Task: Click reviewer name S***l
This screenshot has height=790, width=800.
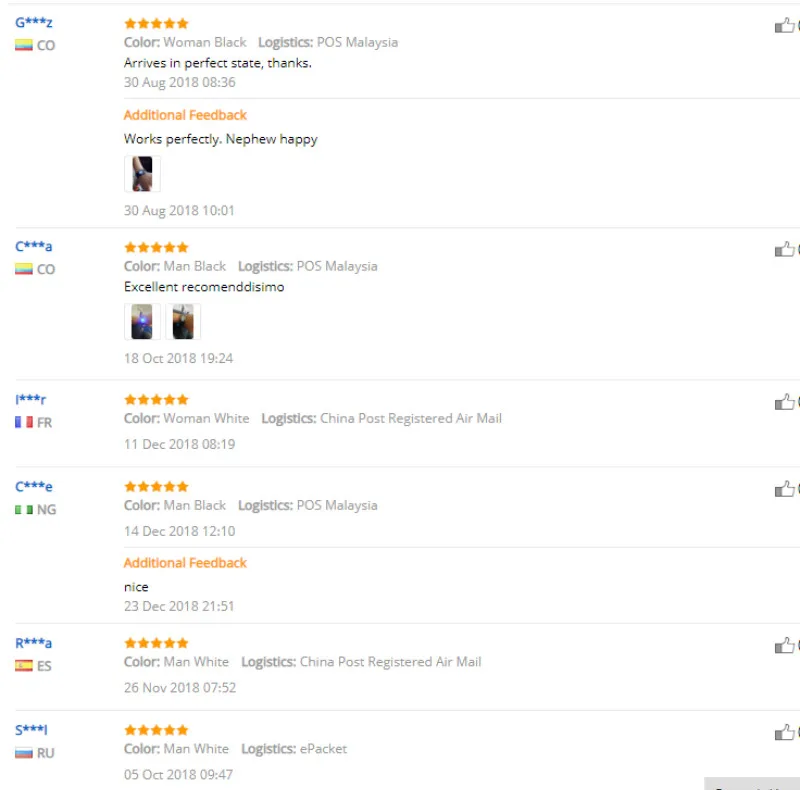Action: pos(31,730)
